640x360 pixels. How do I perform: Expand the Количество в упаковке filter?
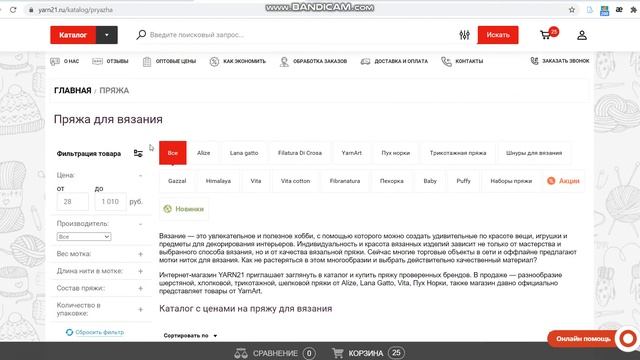[140, 309]
